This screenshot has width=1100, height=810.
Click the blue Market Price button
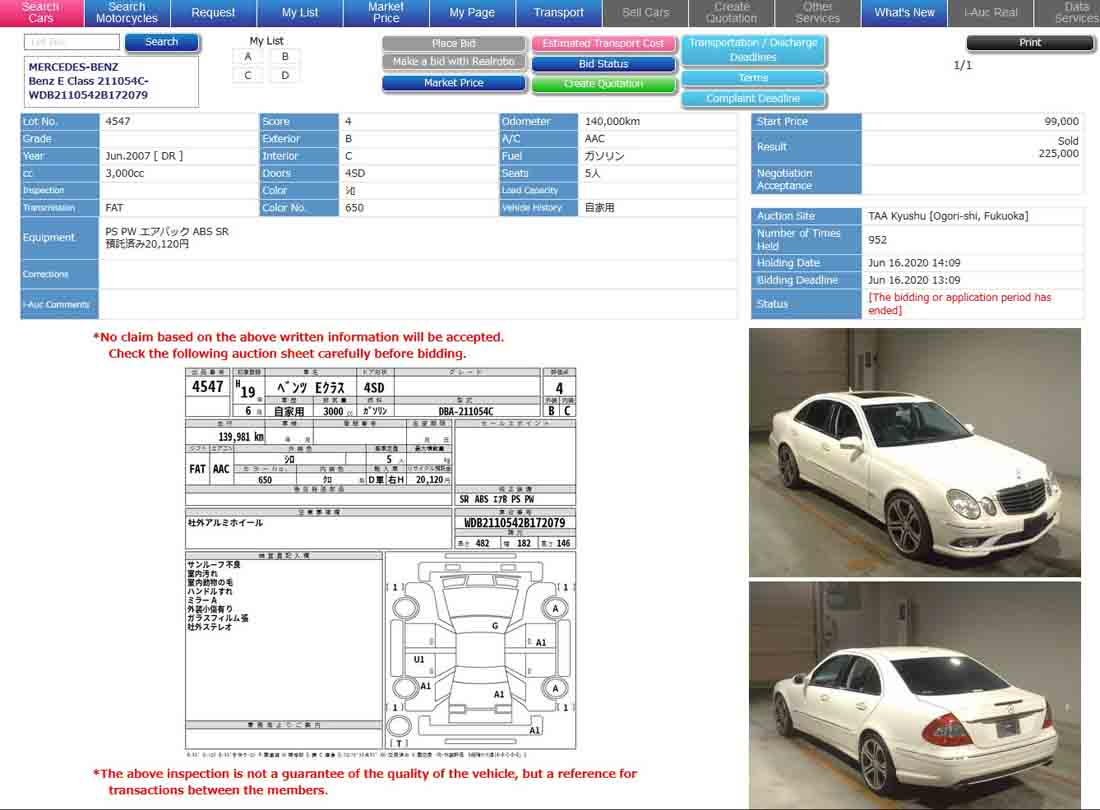pyautogui.click(x=454, y=83)
